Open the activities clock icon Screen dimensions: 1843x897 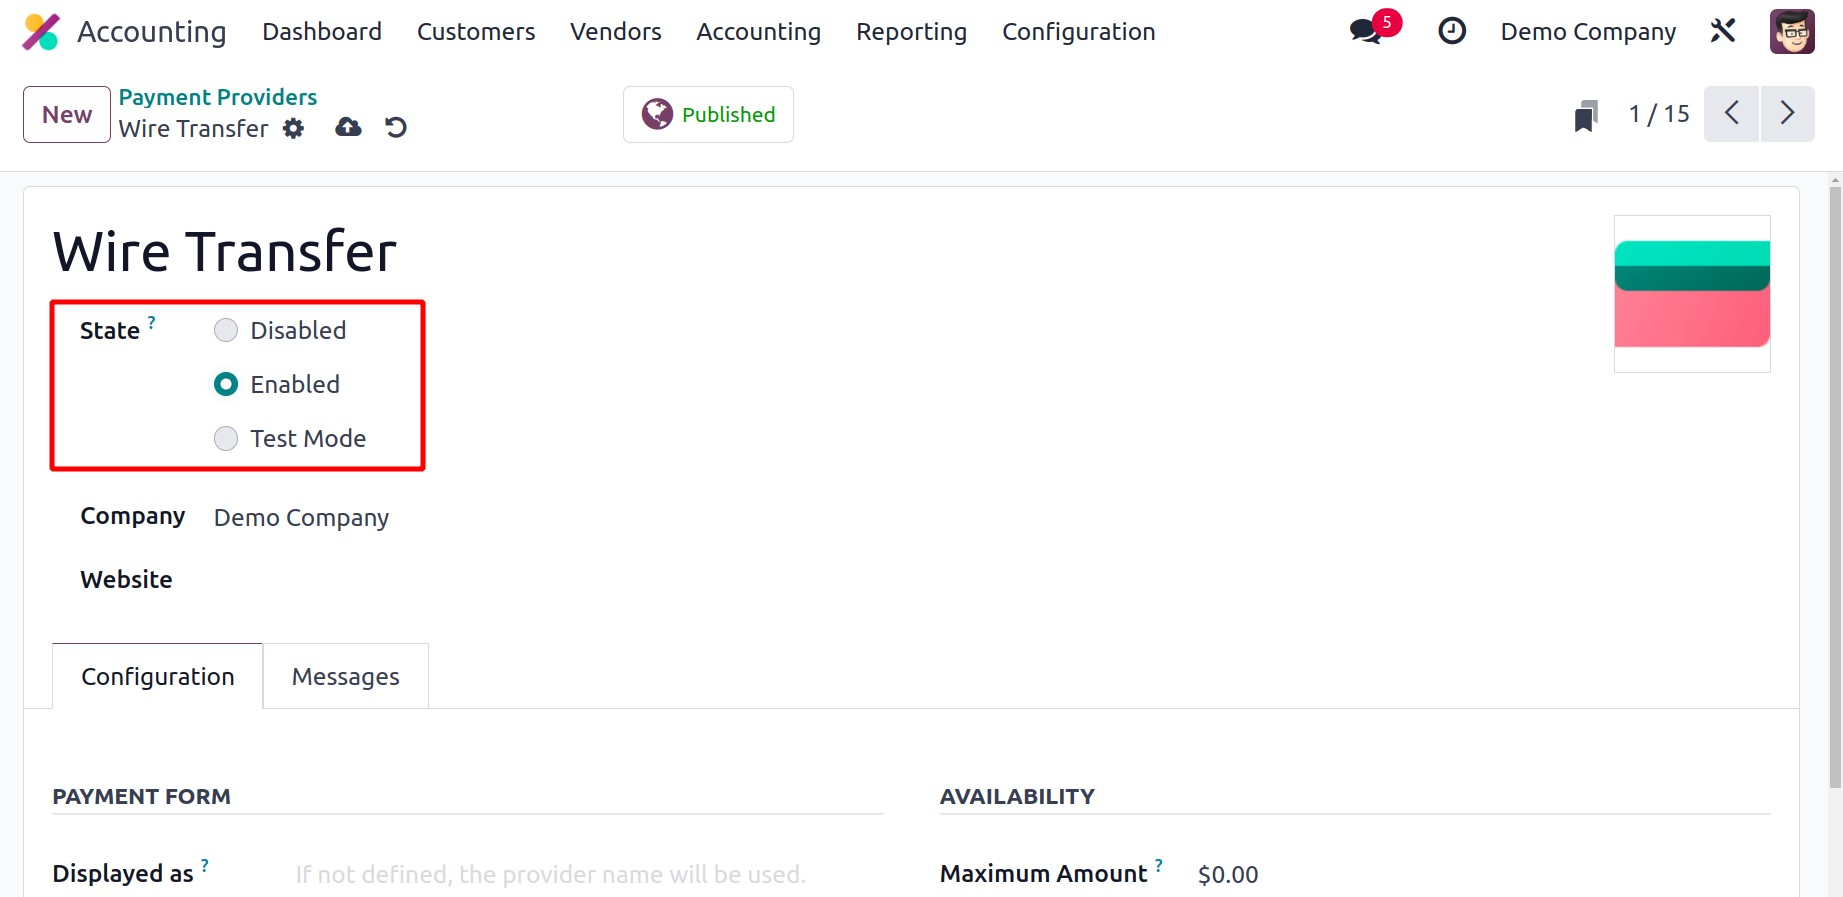pos(1452,31)
